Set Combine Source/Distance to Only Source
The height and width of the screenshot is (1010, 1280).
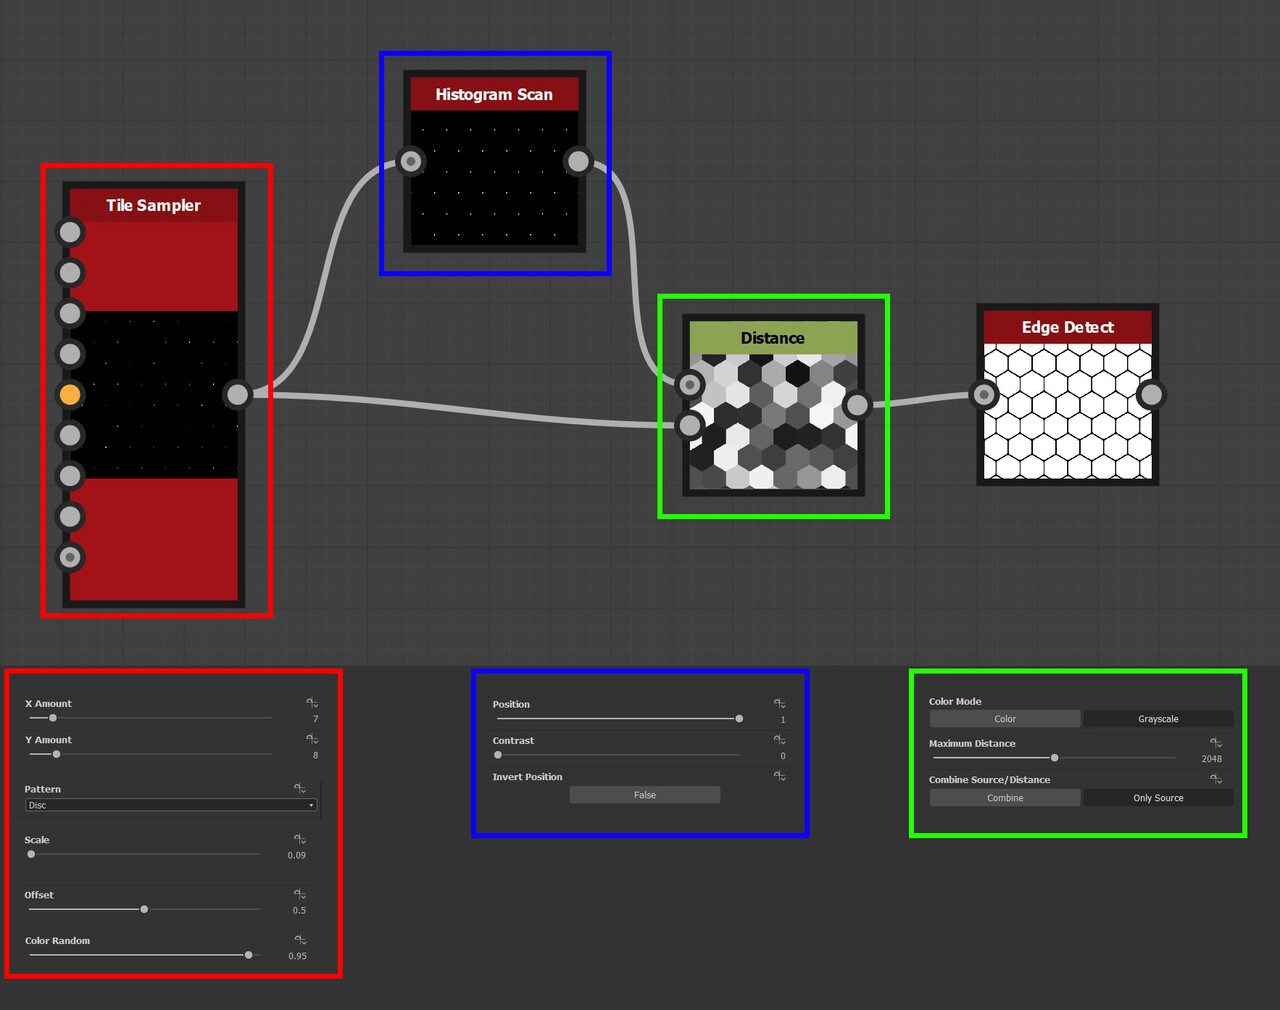click(x=1158, y=797)
